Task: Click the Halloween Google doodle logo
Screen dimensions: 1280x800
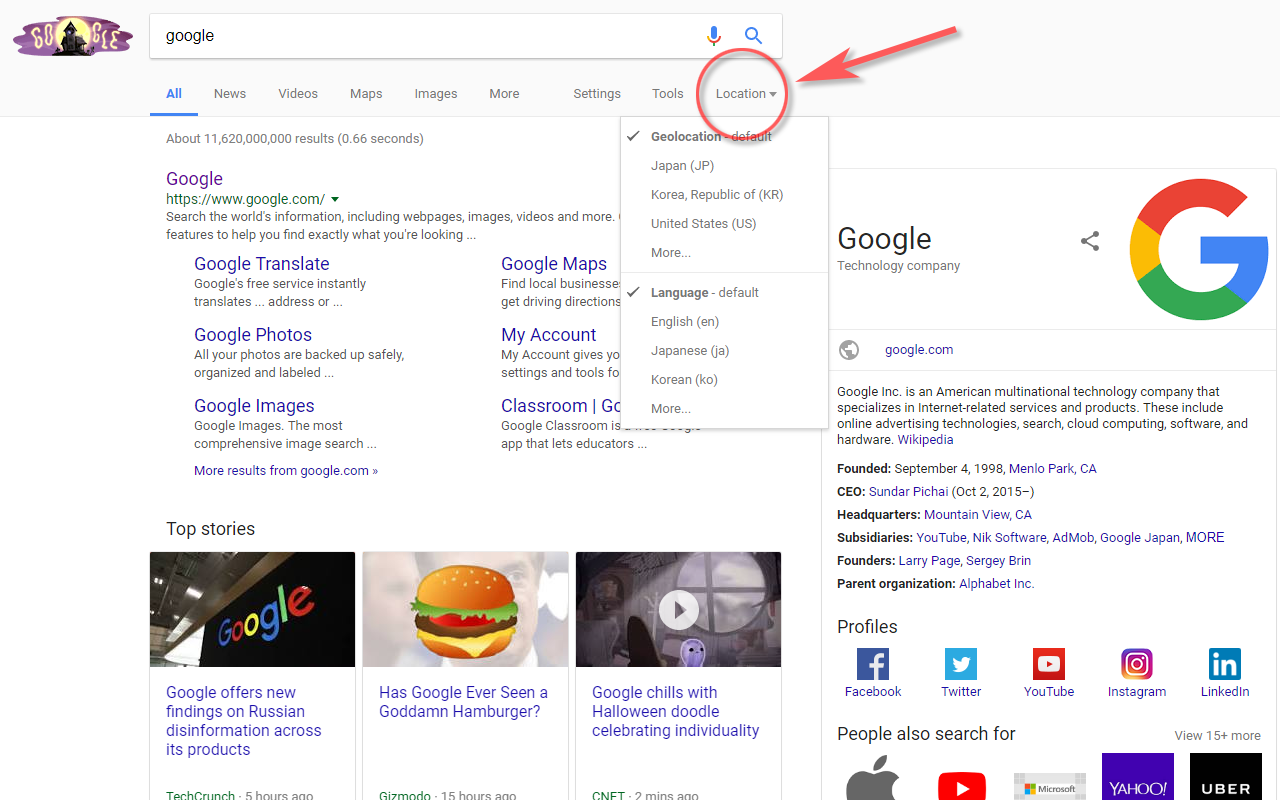Action: point(72,35)
